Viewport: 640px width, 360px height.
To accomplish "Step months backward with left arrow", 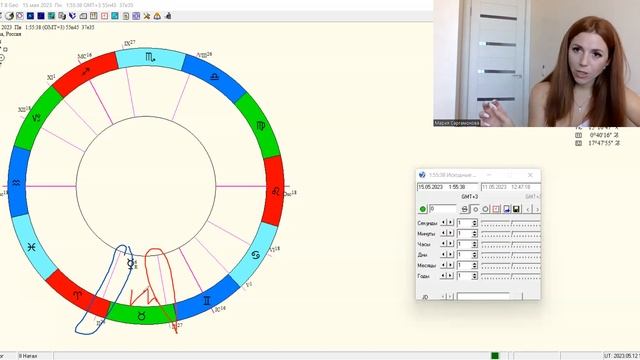I will [443, 265].
